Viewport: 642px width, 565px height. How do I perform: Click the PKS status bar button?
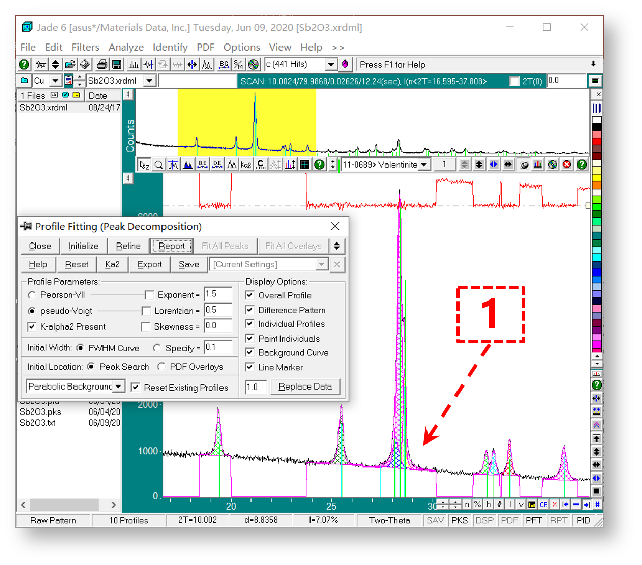461,521
